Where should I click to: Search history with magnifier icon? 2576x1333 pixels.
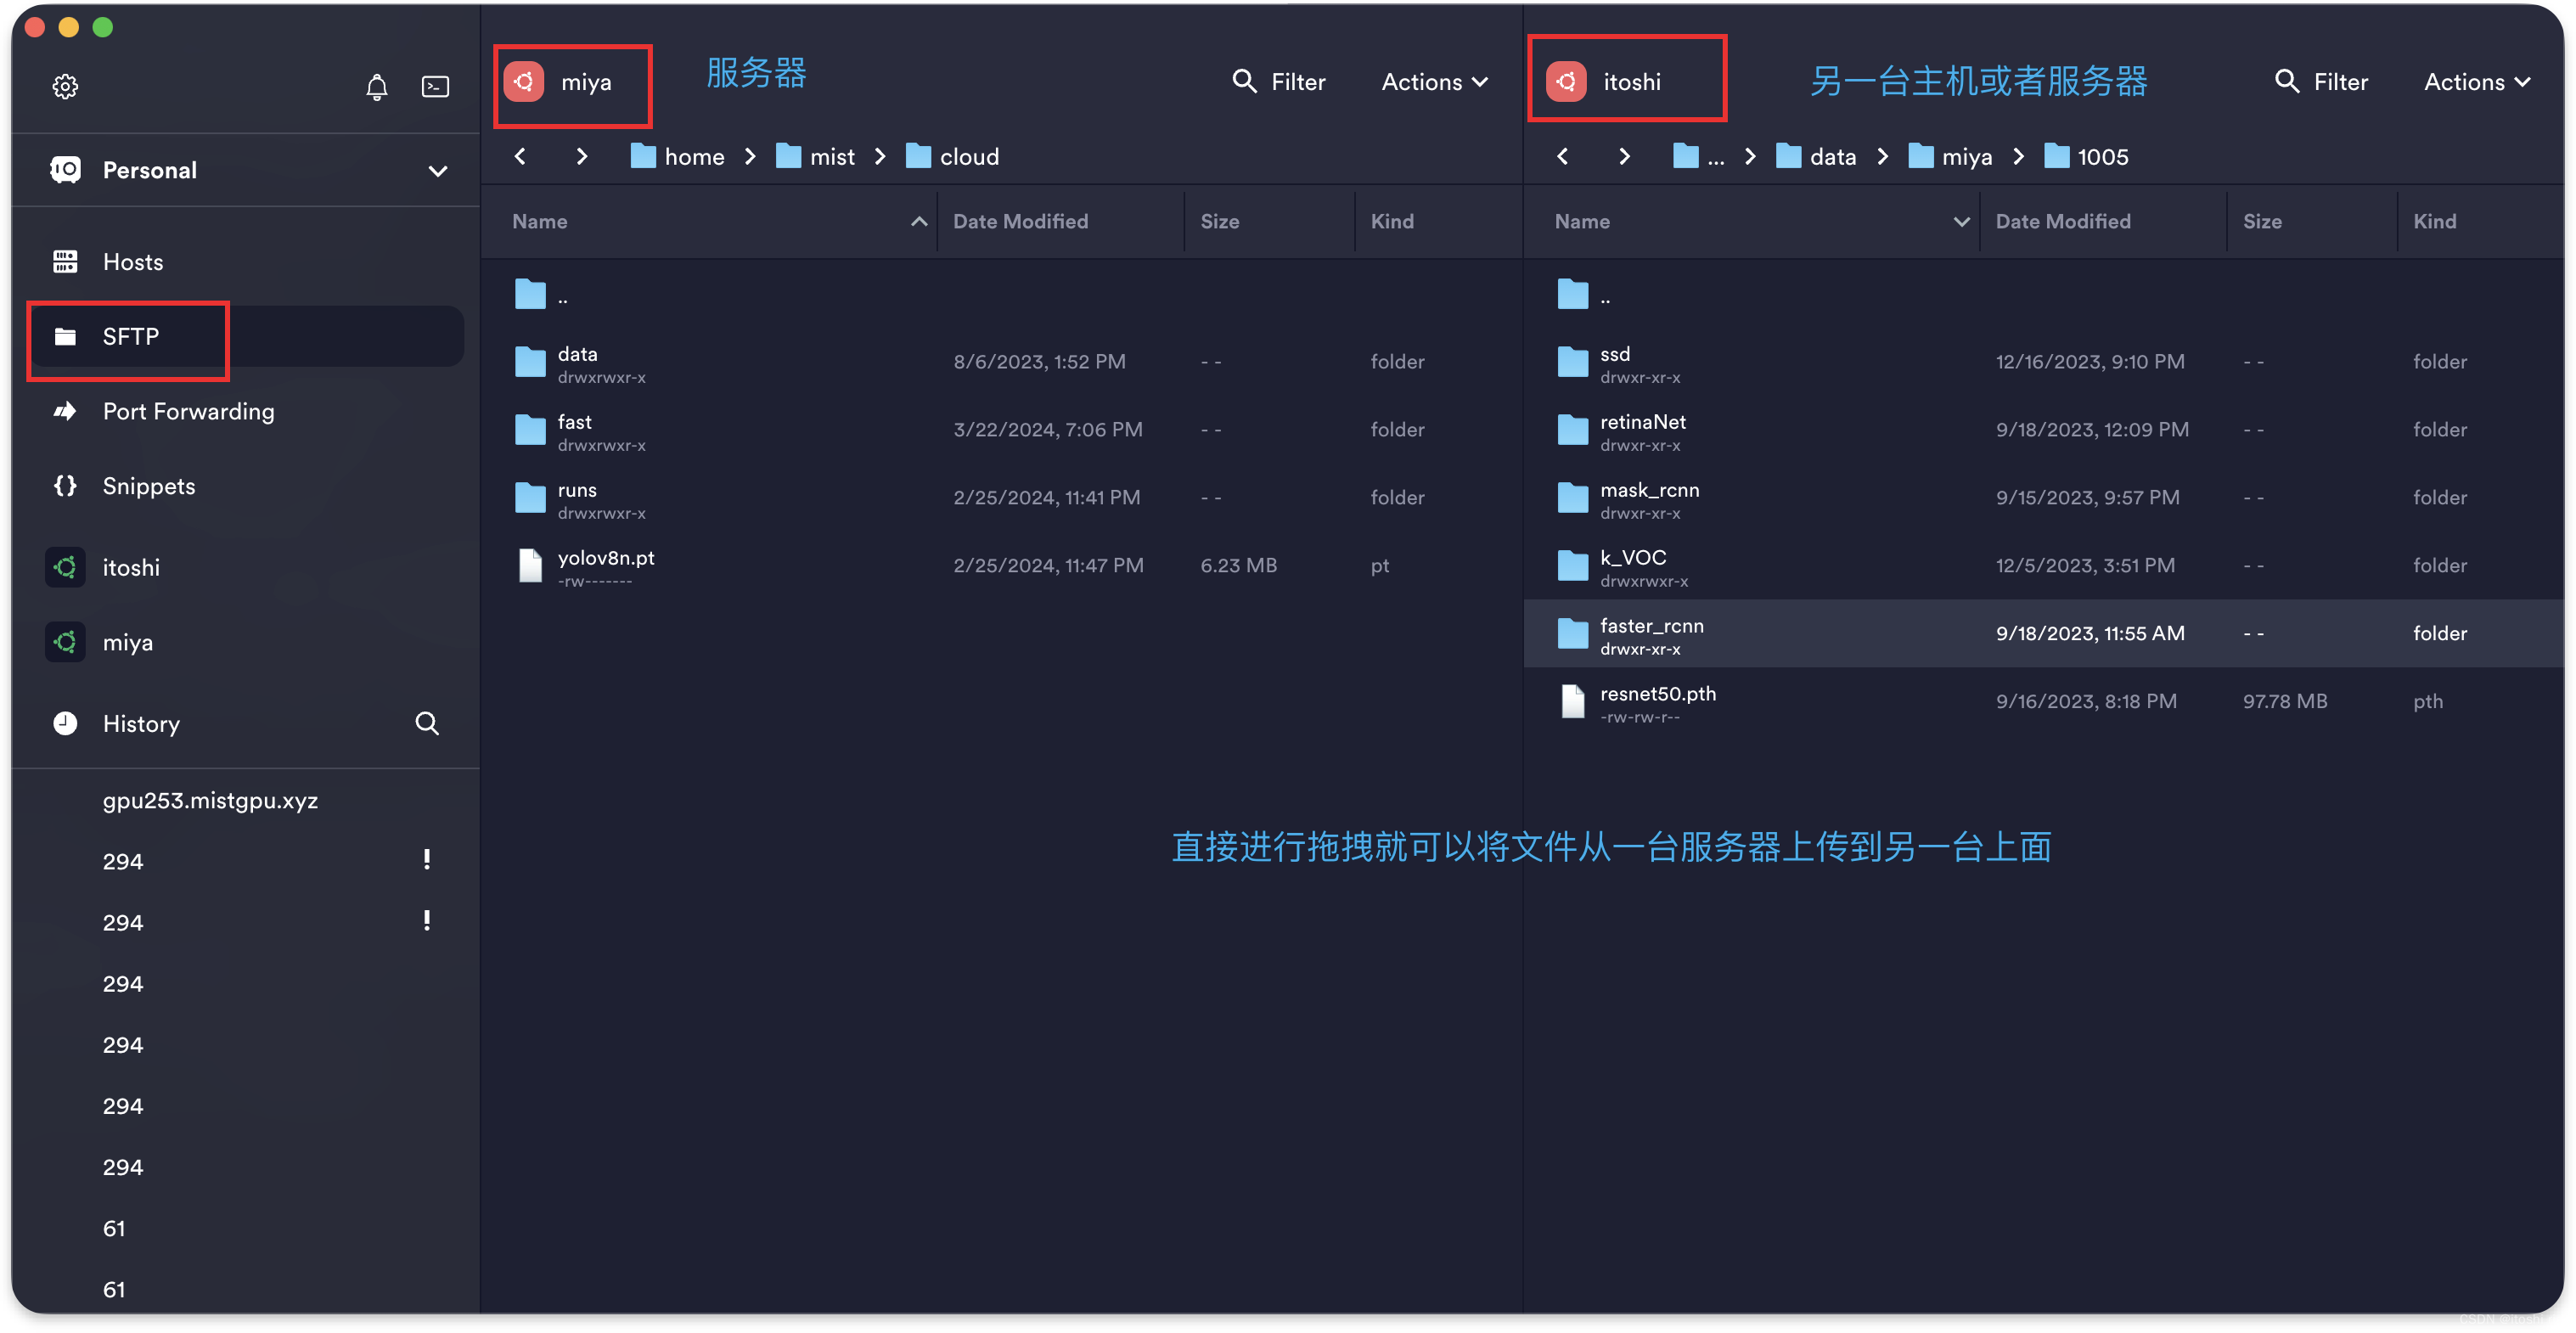click(x=427, y=723)
